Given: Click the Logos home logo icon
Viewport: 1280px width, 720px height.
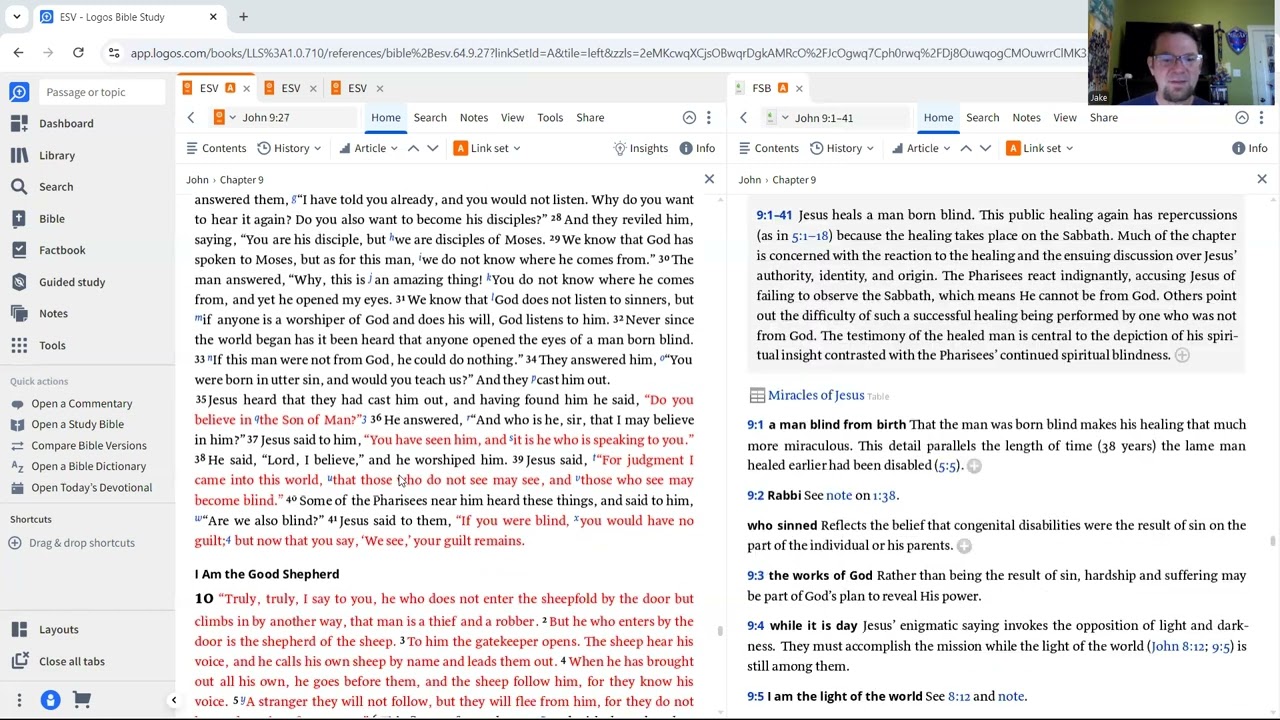Looking at the screenshot, I should click(x=19, y=92).
